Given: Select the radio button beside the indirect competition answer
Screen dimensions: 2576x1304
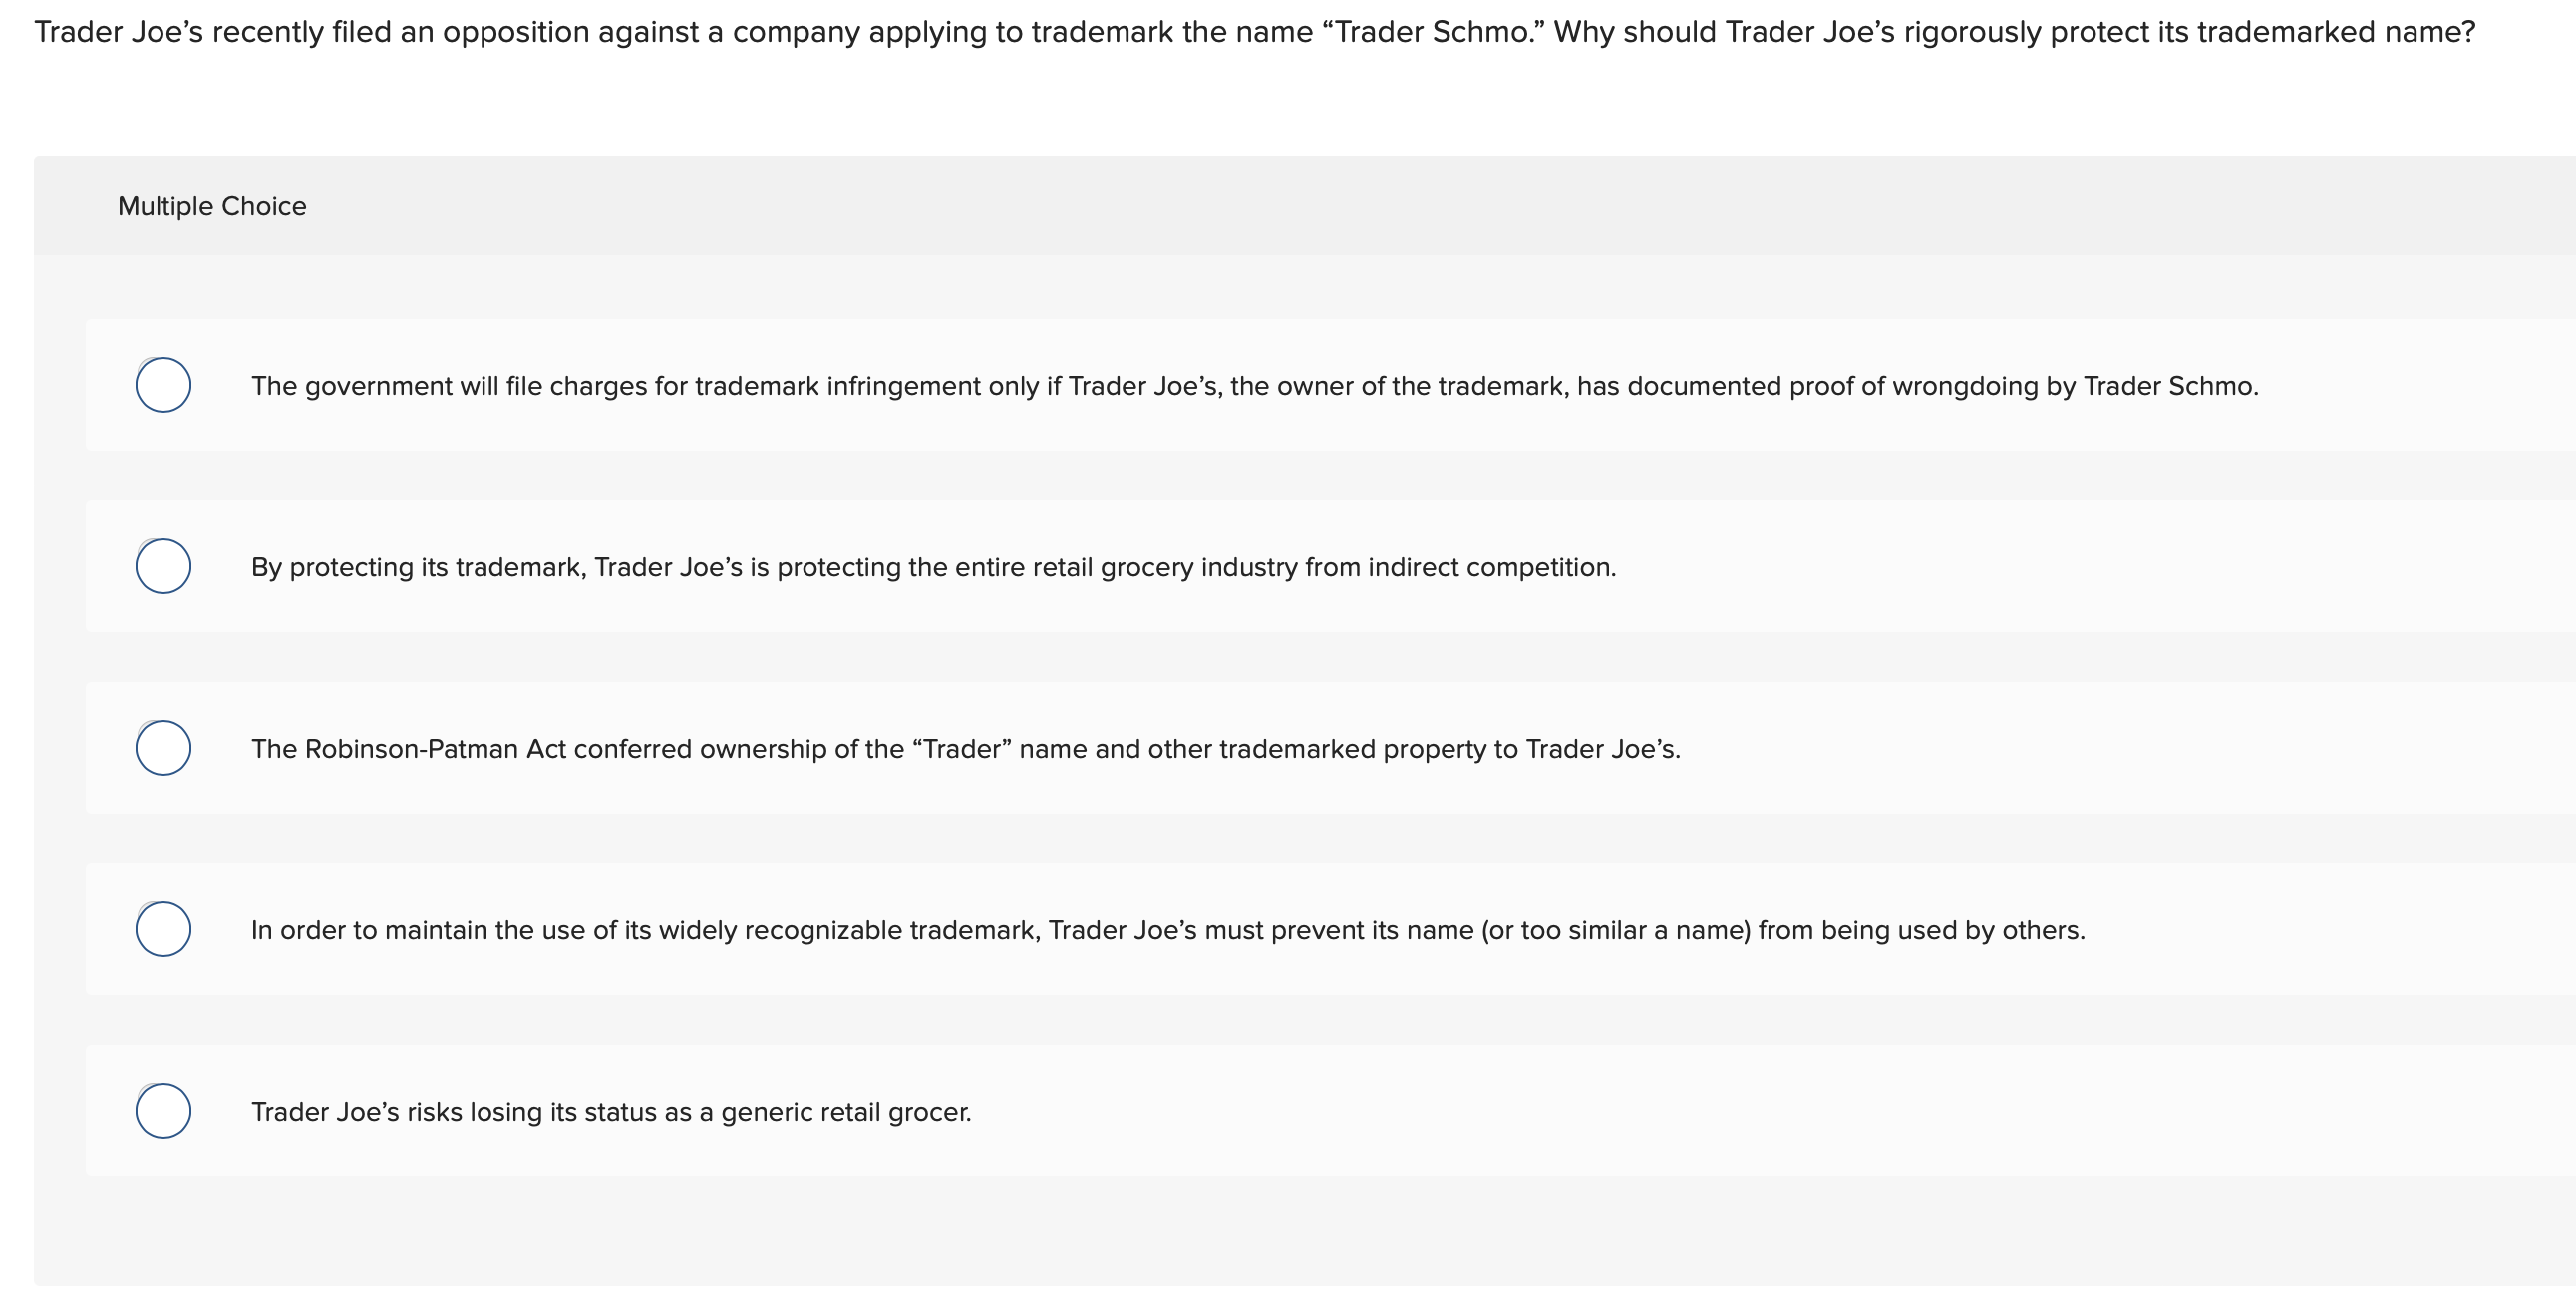Looking at the screenshot, I should click(163, 566).
